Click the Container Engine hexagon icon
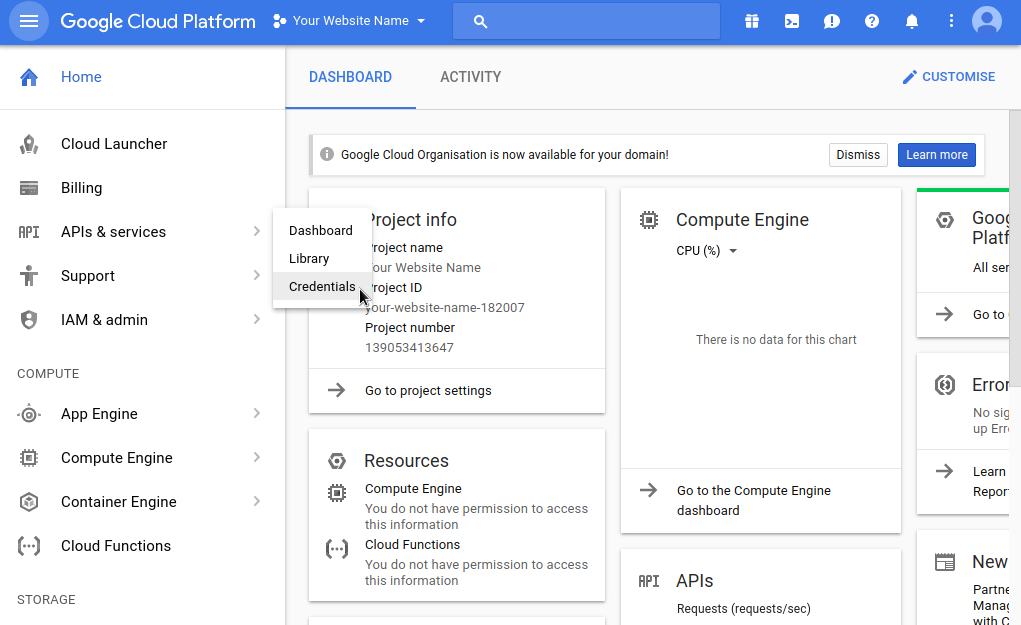The width and height of the screenshot is (1021, 625). [29, 502]
